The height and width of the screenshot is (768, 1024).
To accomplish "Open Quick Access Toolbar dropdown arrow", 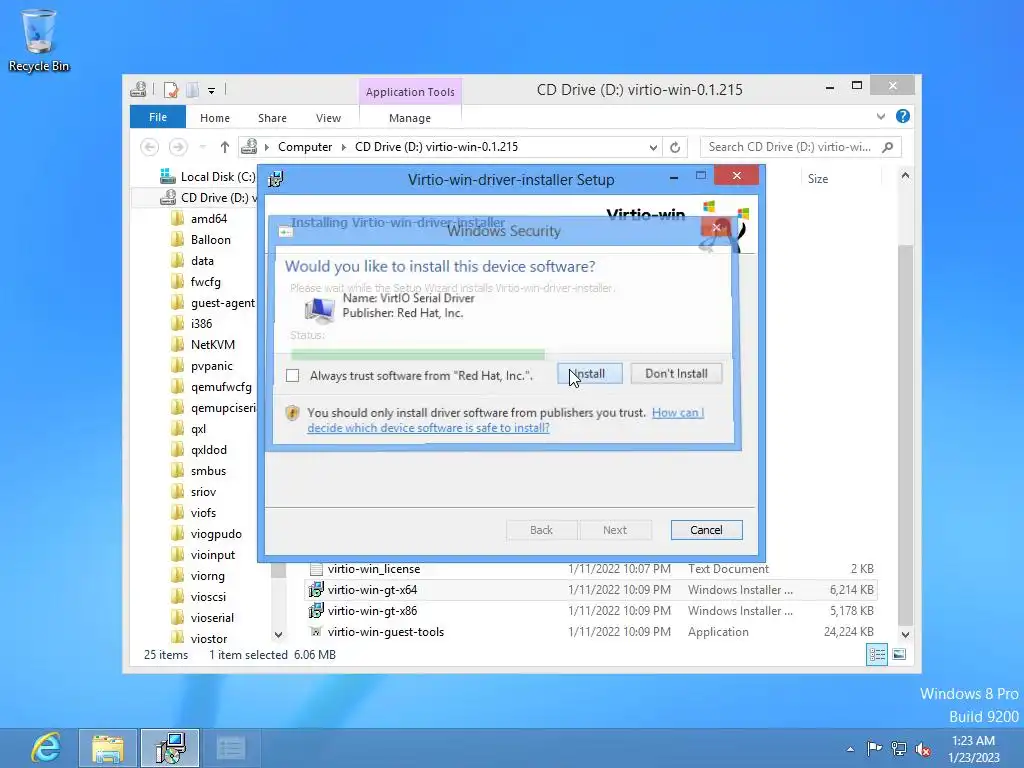I will [x=212, y=91].
